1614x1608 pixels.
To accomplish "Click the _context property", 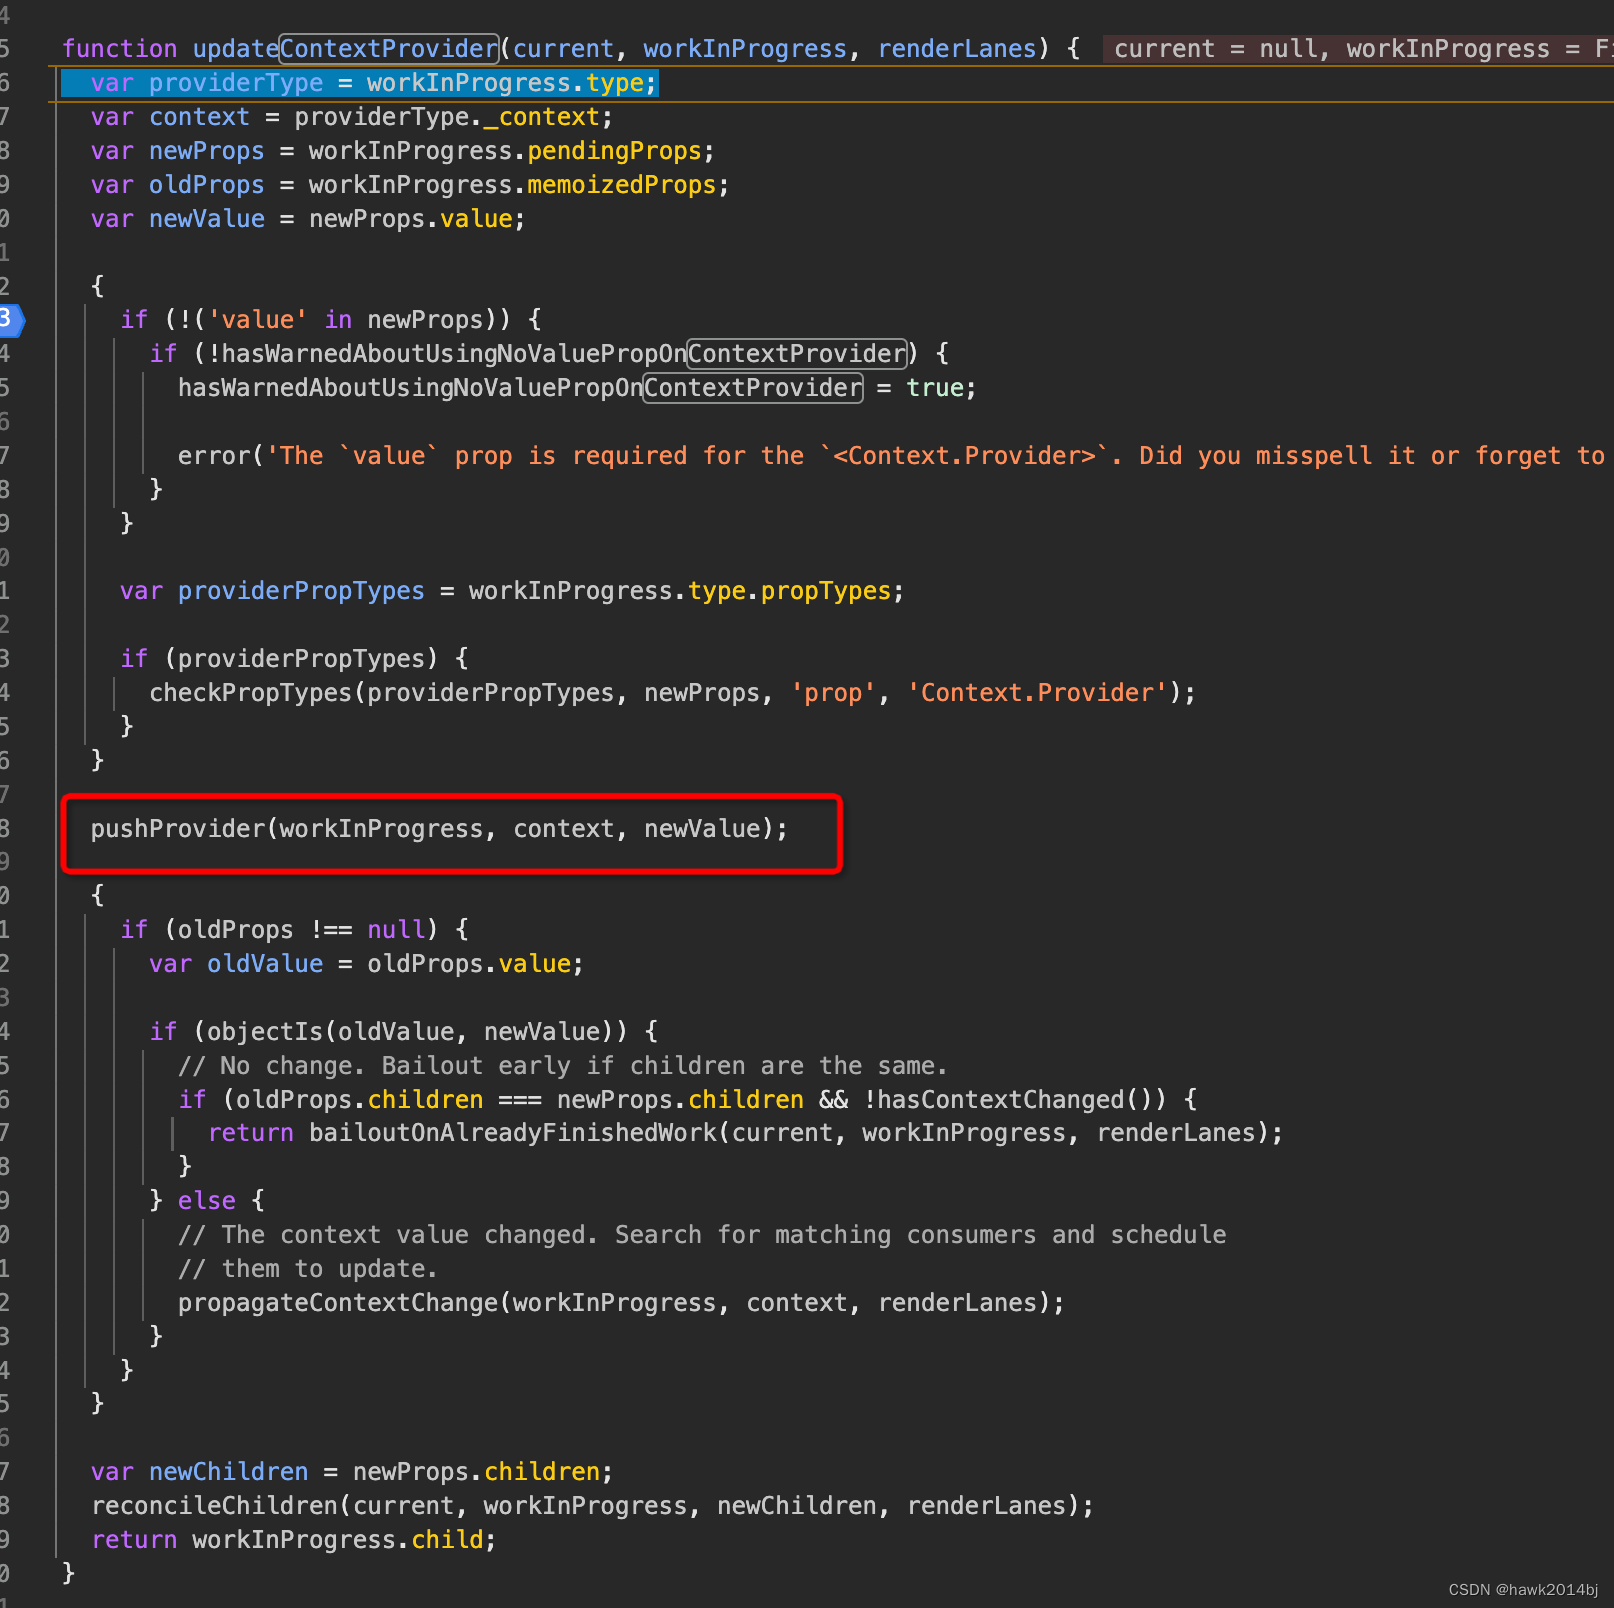I will [541, 117].
